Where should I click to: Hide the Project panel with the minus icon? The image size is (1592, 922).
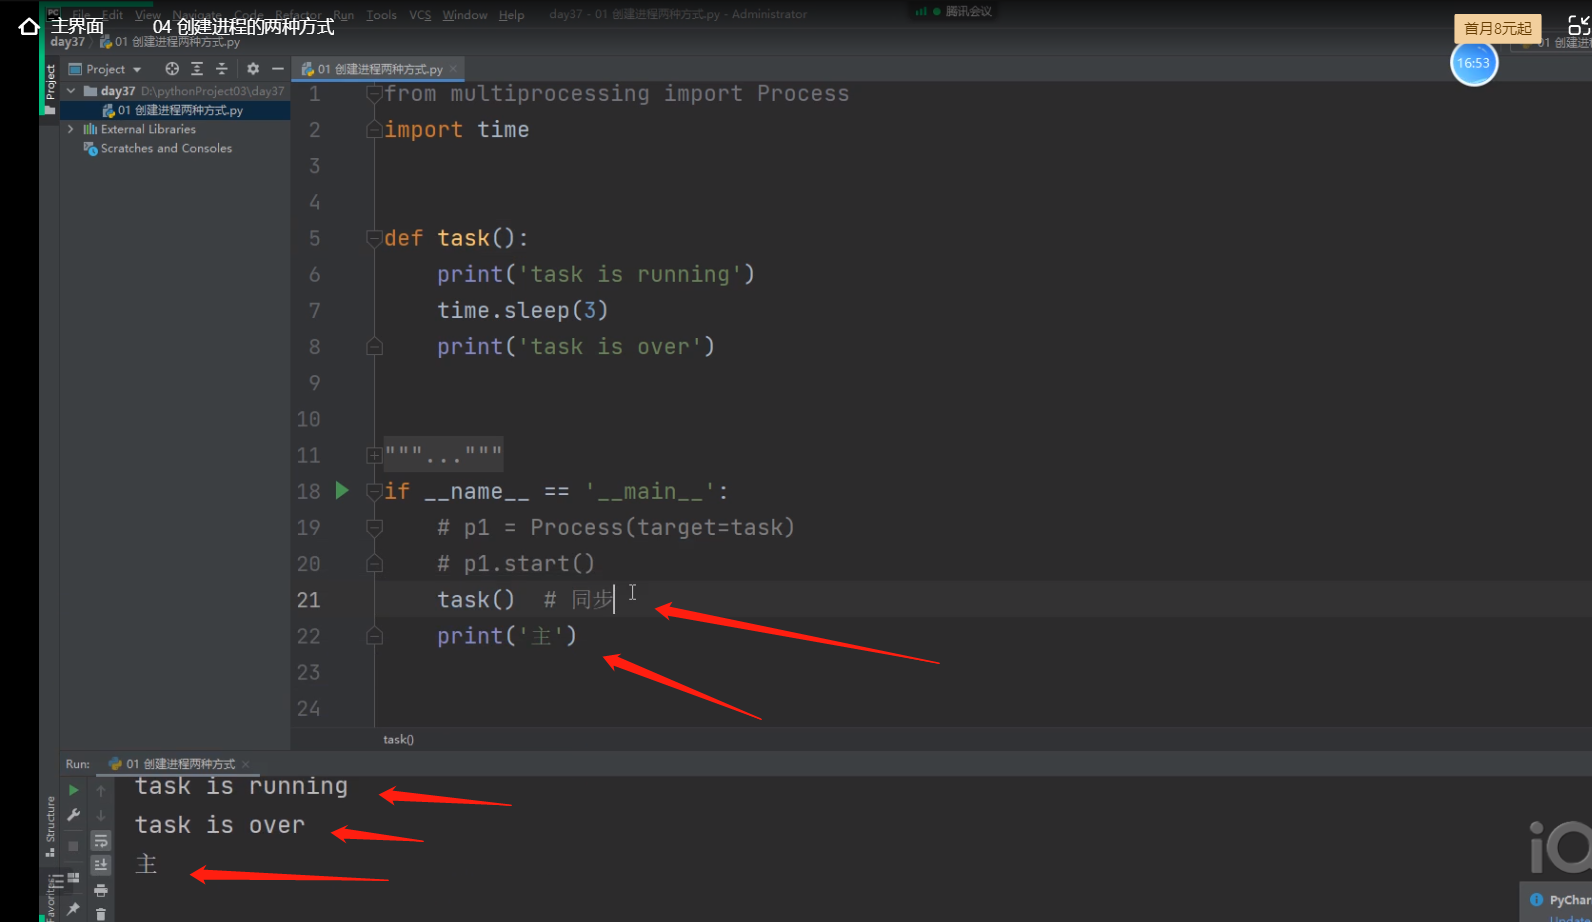pos(277,69)
